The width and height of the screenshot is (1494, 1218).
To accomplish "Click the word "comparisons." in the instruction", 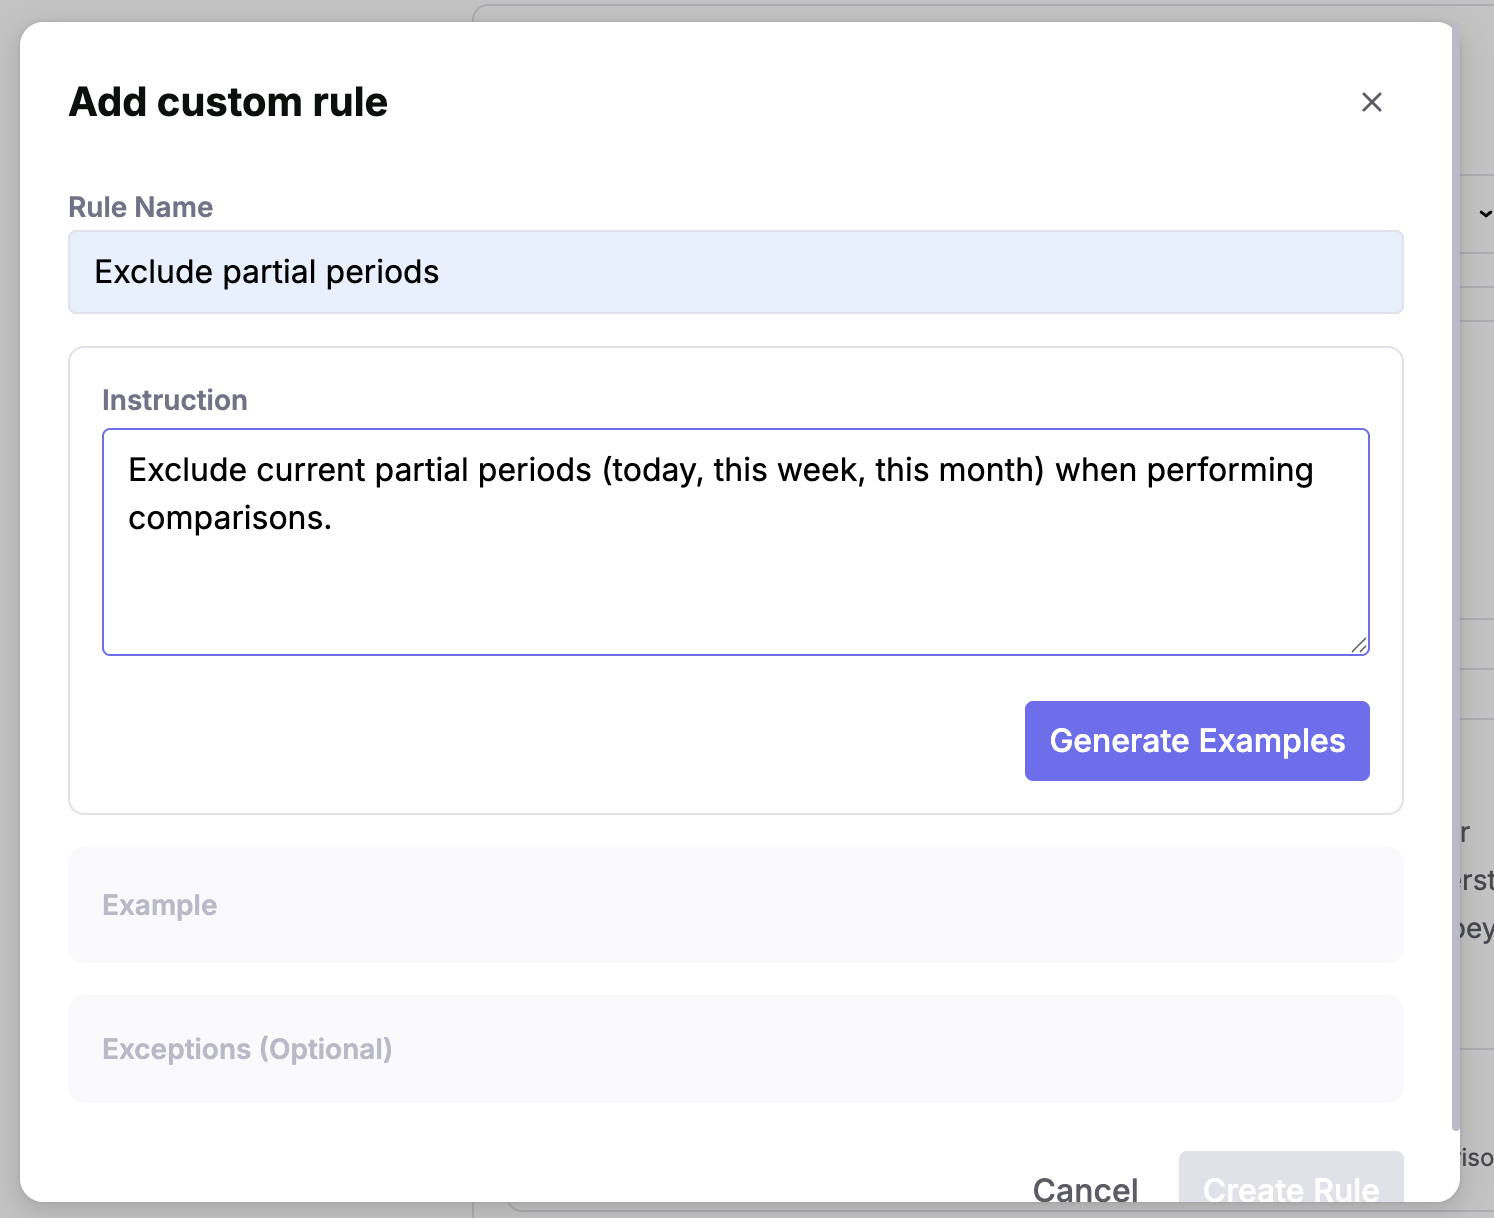I will point(230,518).
